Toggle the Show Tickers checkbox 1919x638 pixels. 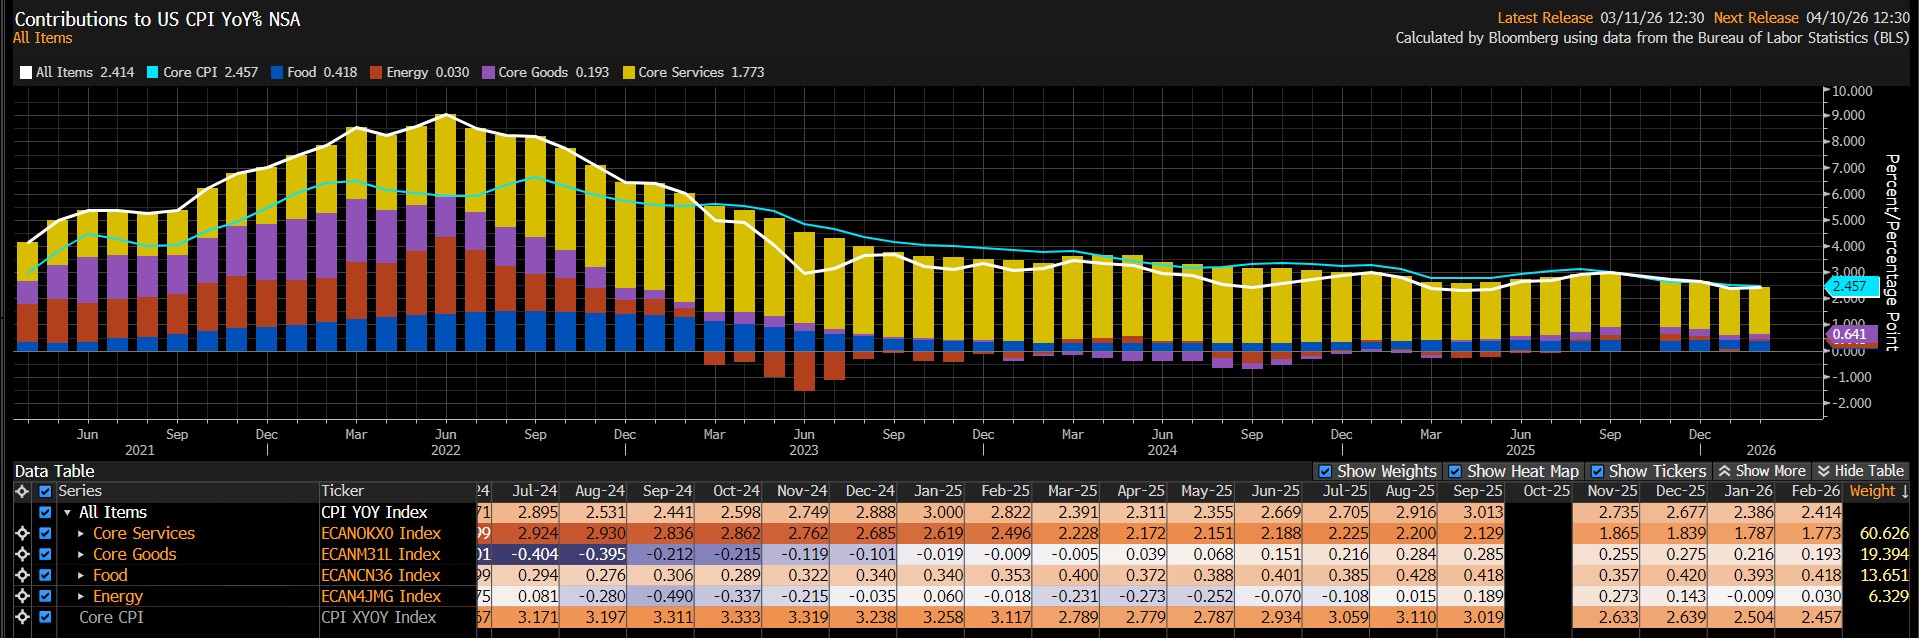click(1597, 471)
